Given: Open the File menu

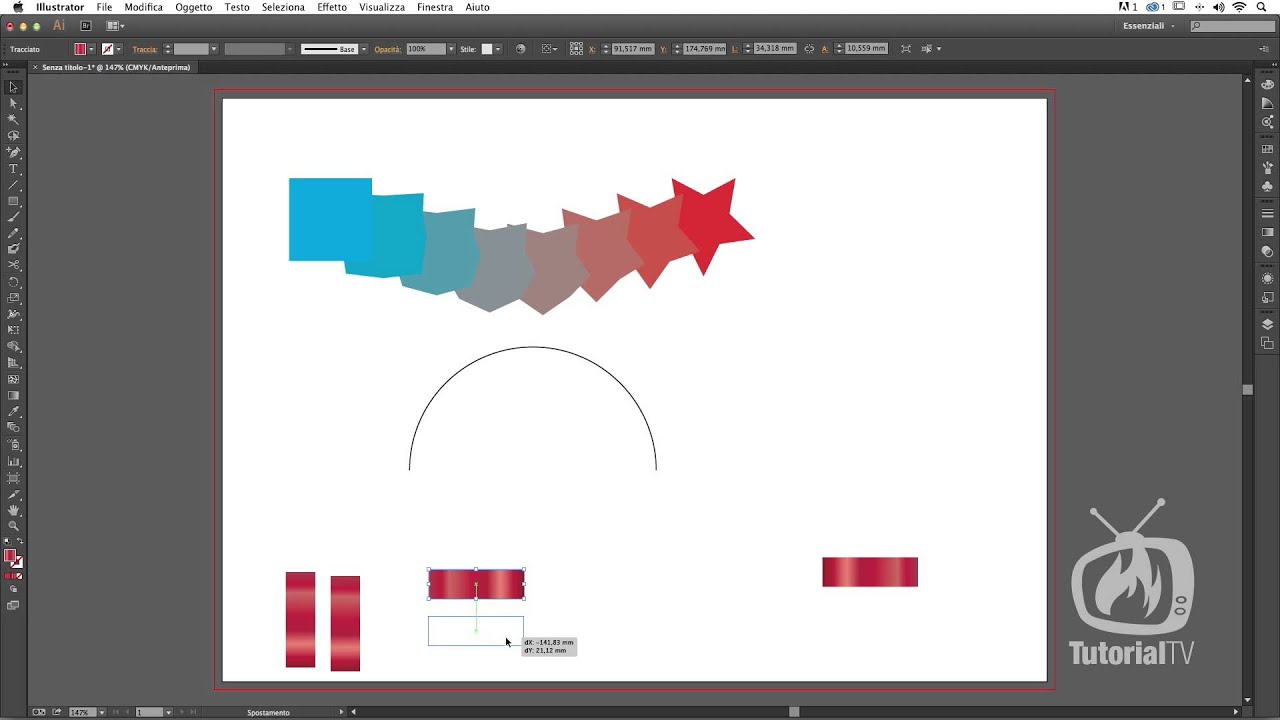Looking at the screenshot, I should [x=104, y=7].
